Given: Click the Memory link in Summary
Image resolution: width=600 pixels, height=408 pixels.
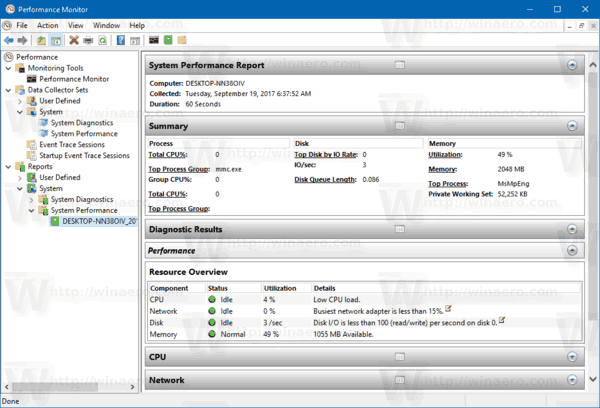Looking at the screenshot, I should [442, 169].
